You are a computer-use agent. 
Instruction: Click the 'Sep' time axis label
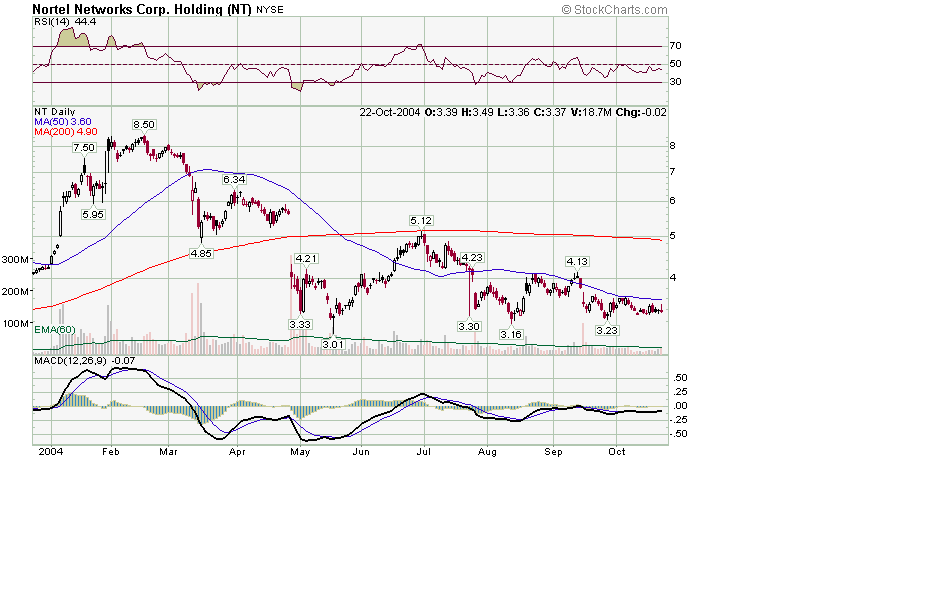point(553,452)
